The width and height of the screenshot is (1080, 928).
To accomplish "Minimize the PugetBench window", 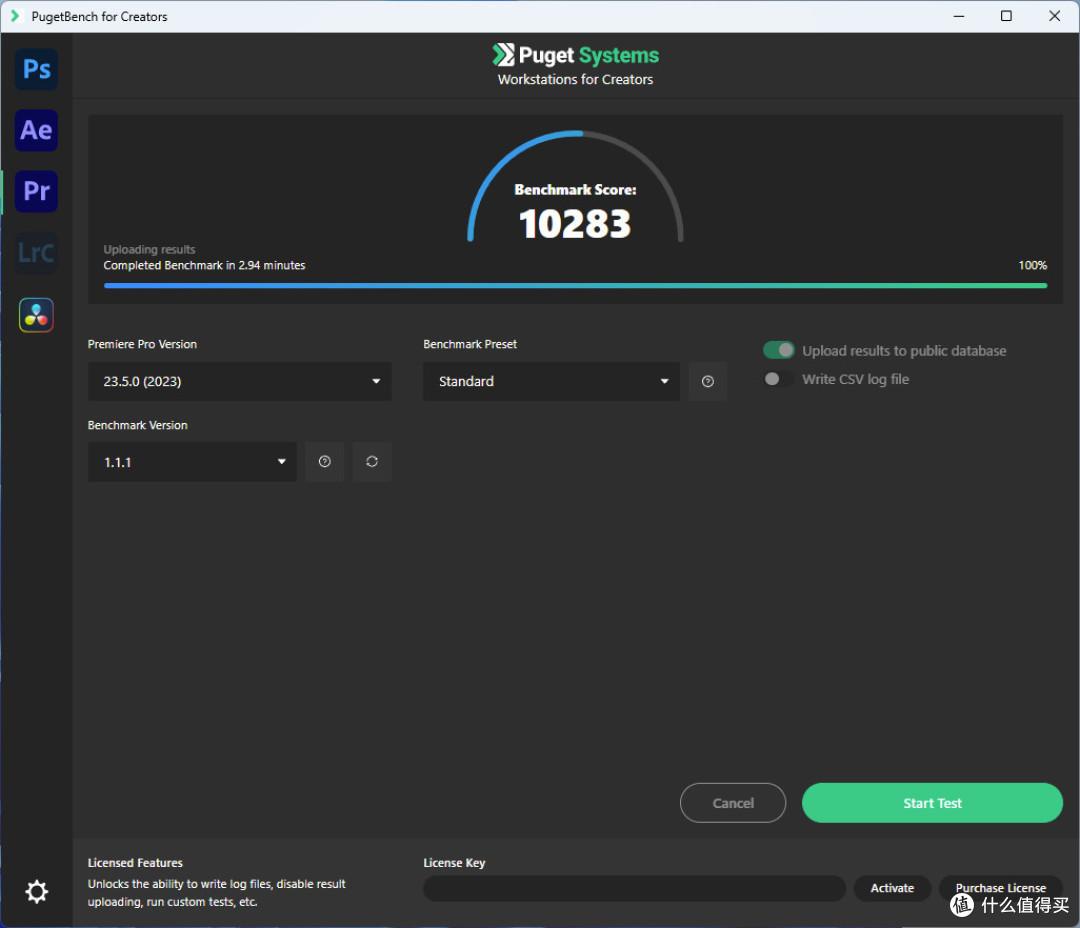I will (958, 16).
